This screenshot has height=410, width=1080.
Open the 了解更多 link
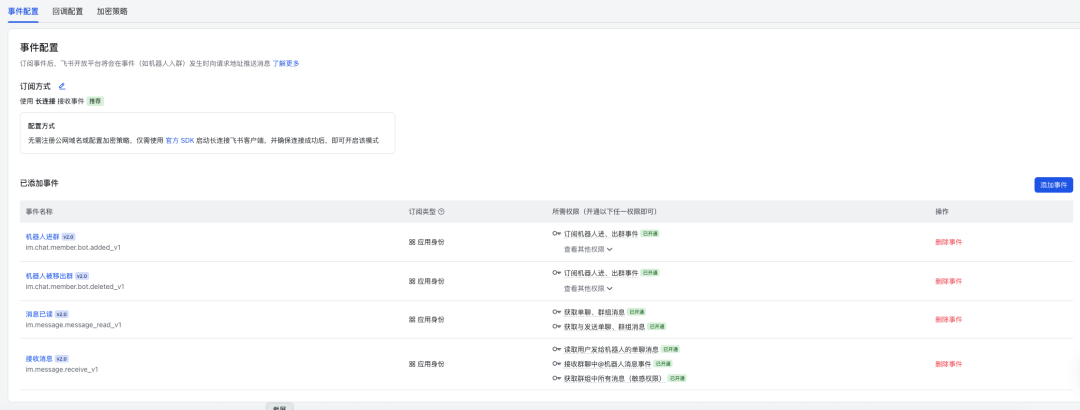(286, 63)
